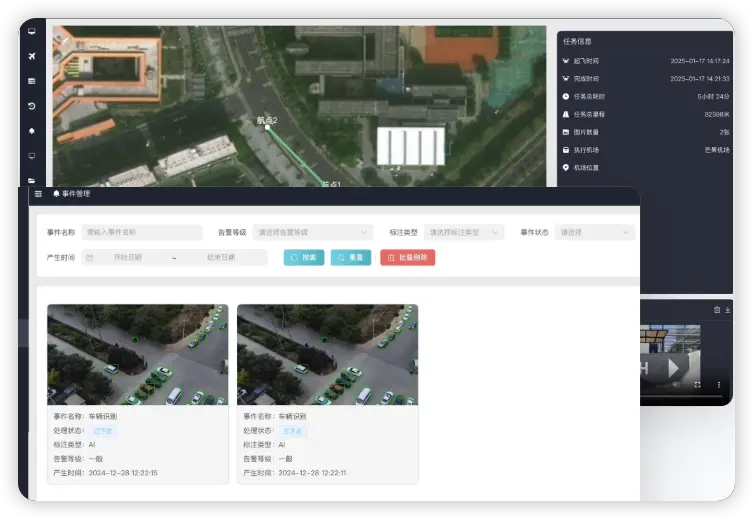The height and width of the screenshot is (519, 753).
Task: Click the 重置 reset button
Action: [351, 257]
